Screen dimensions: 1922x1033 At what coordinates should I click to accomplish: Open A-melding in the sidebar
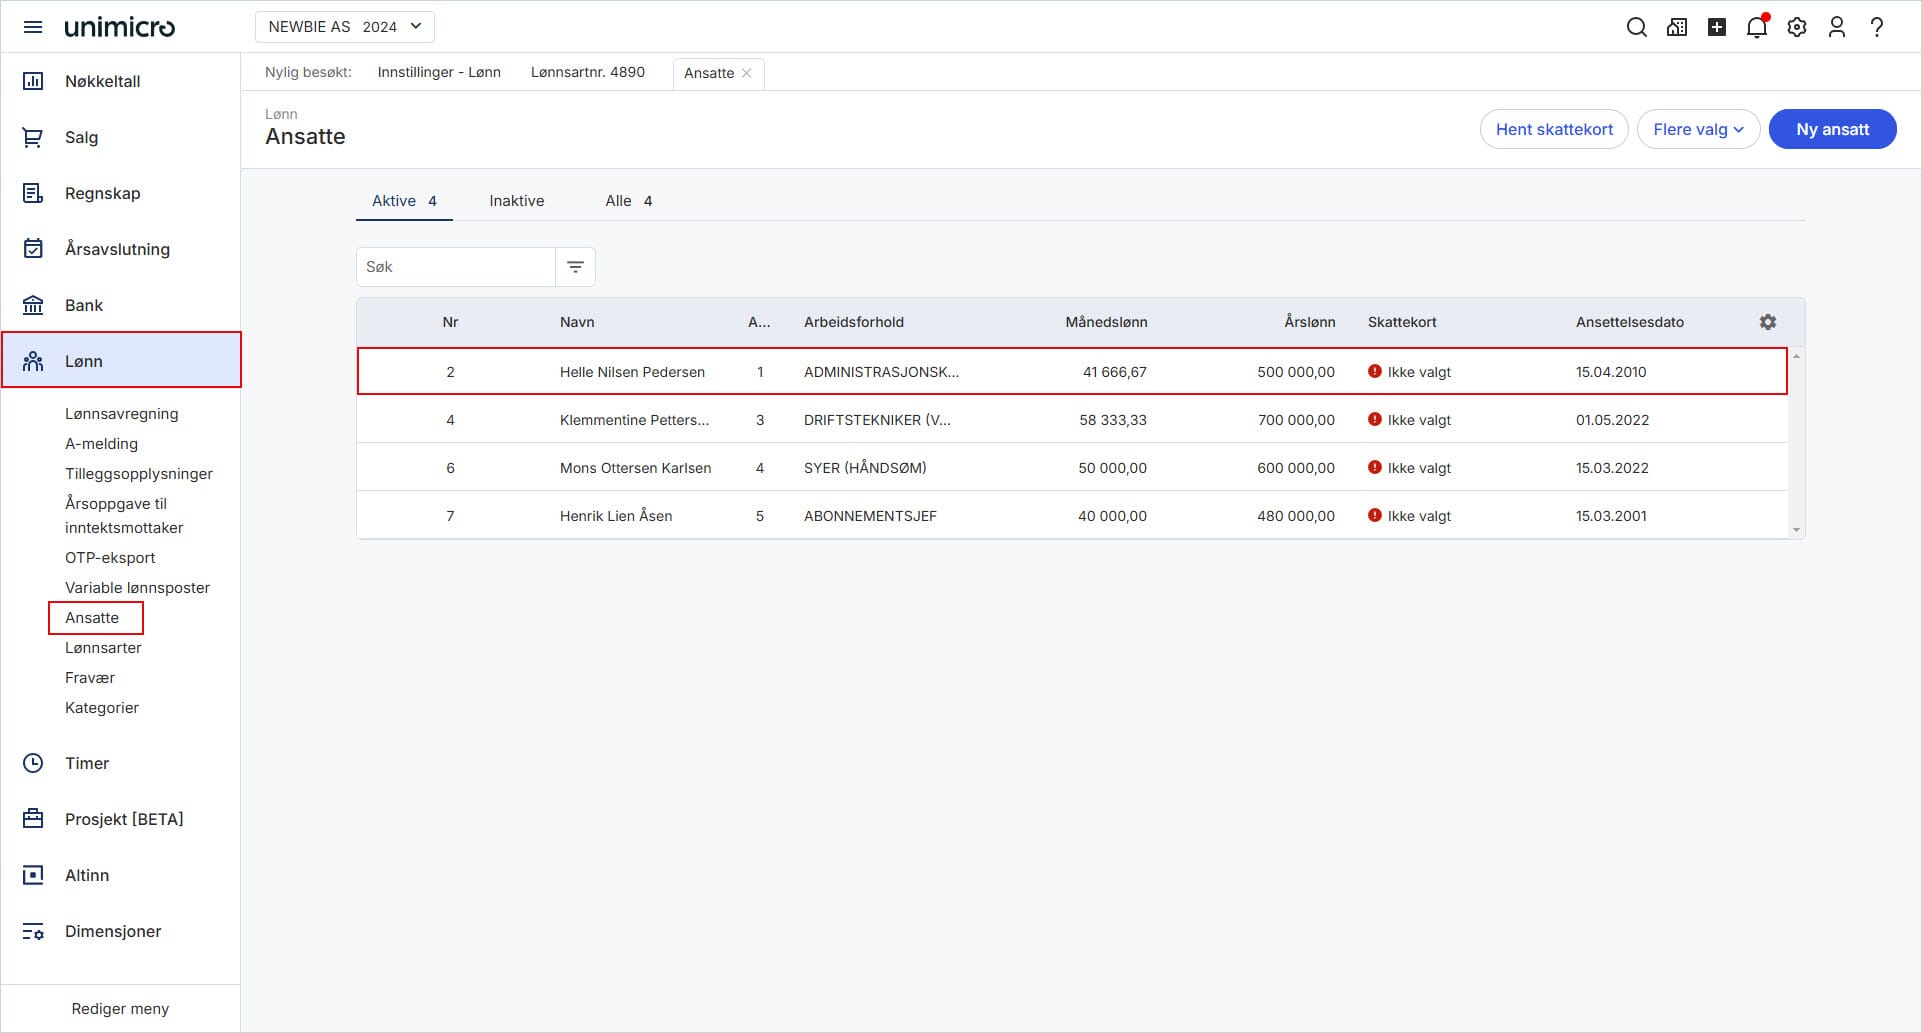(101, 444)
